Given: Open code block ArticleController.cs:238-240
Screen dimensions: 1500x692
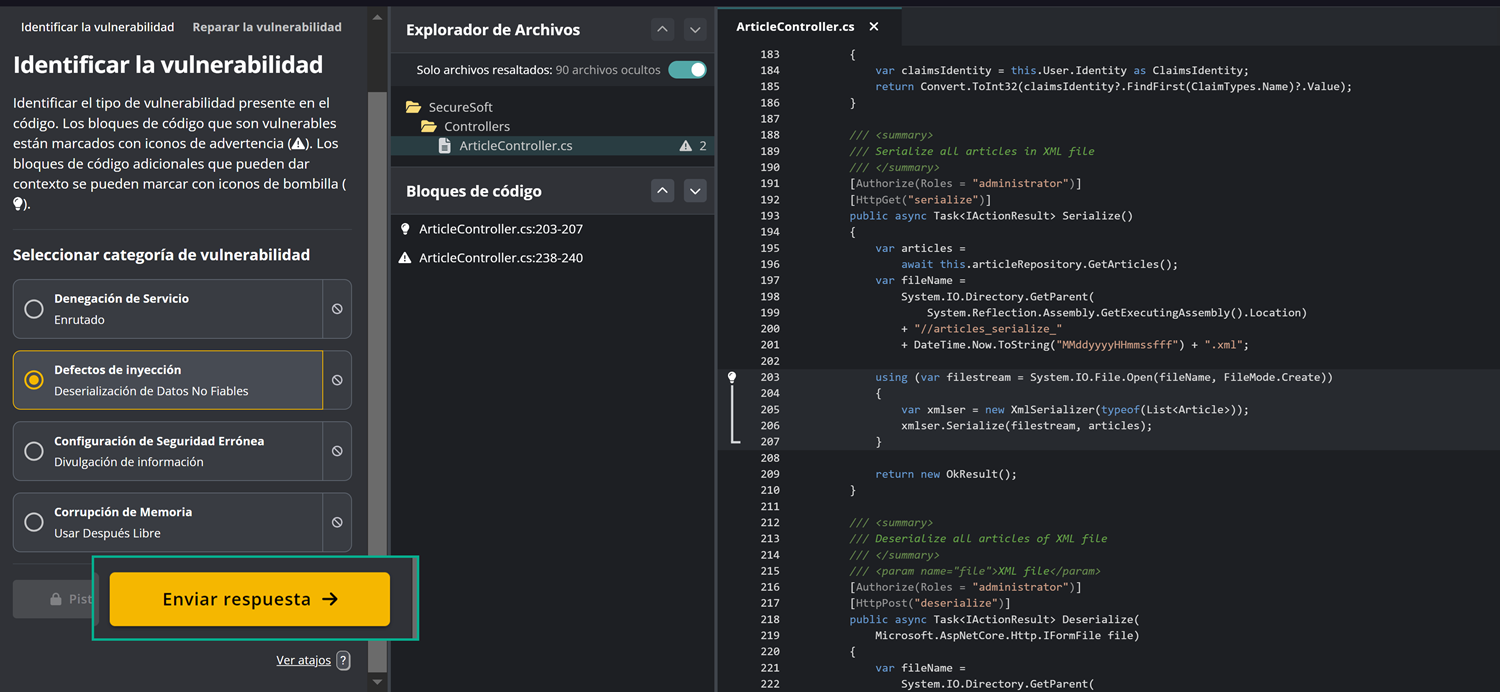Looking at the screenshot, I should (500, 258).
